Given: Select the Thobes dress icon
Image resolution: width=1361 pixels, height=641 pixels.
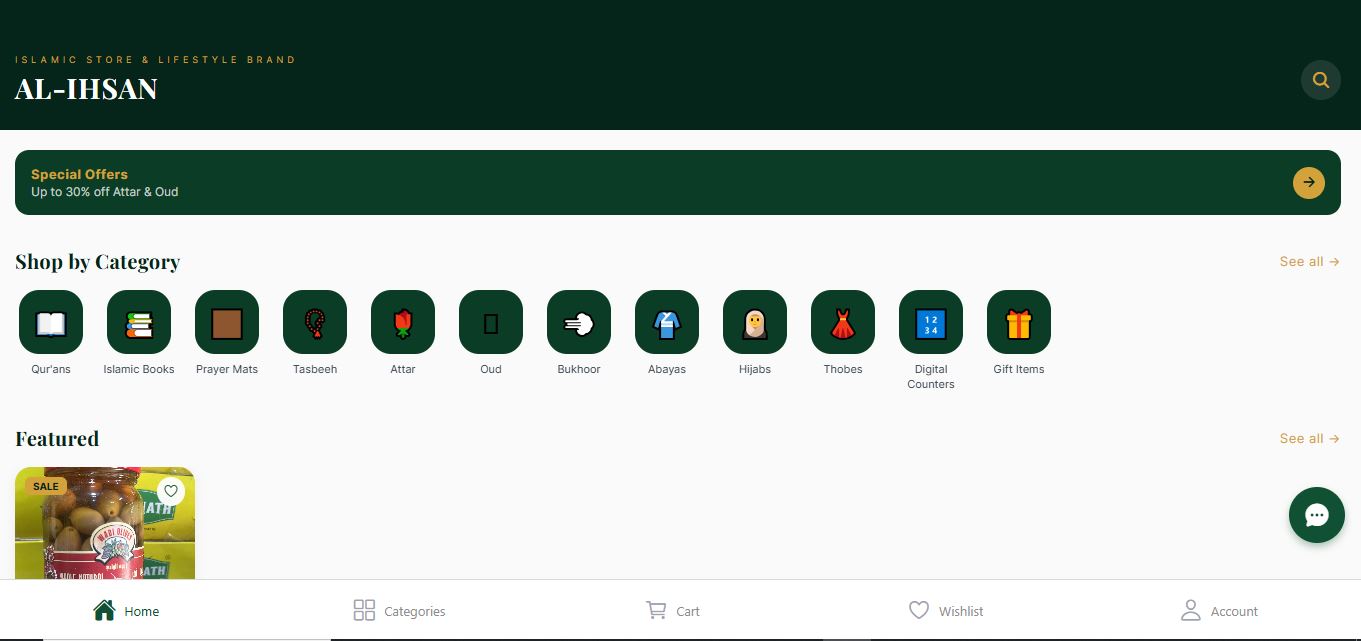Looking at the screenshot, I should (843, 322).
